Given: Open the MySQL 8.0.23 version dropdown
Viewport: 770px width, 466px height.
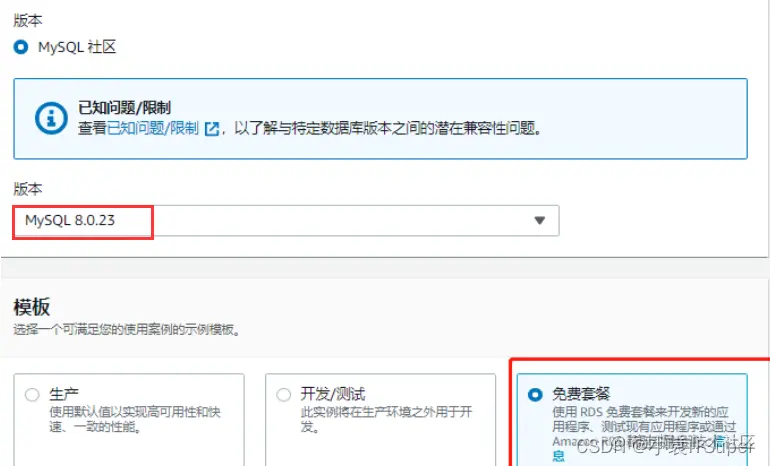Looking at the screenshot, I should (286, 220).
